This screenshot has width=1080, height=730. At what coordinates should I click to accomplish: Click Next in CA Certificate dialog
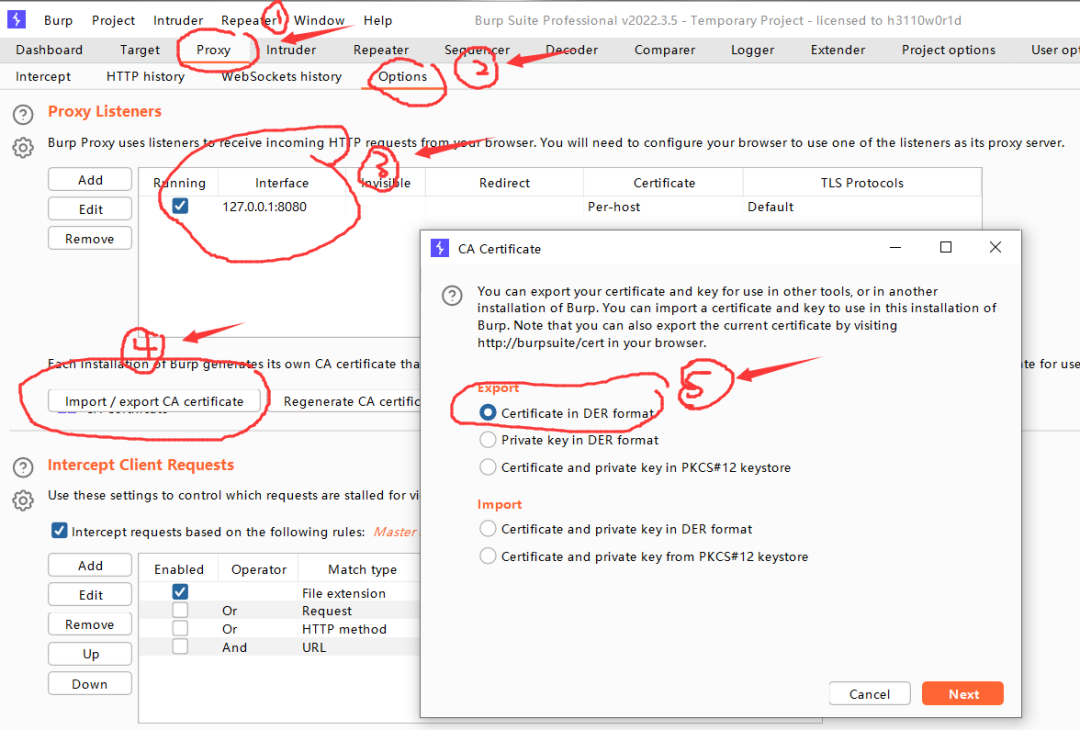pos(963,694)
